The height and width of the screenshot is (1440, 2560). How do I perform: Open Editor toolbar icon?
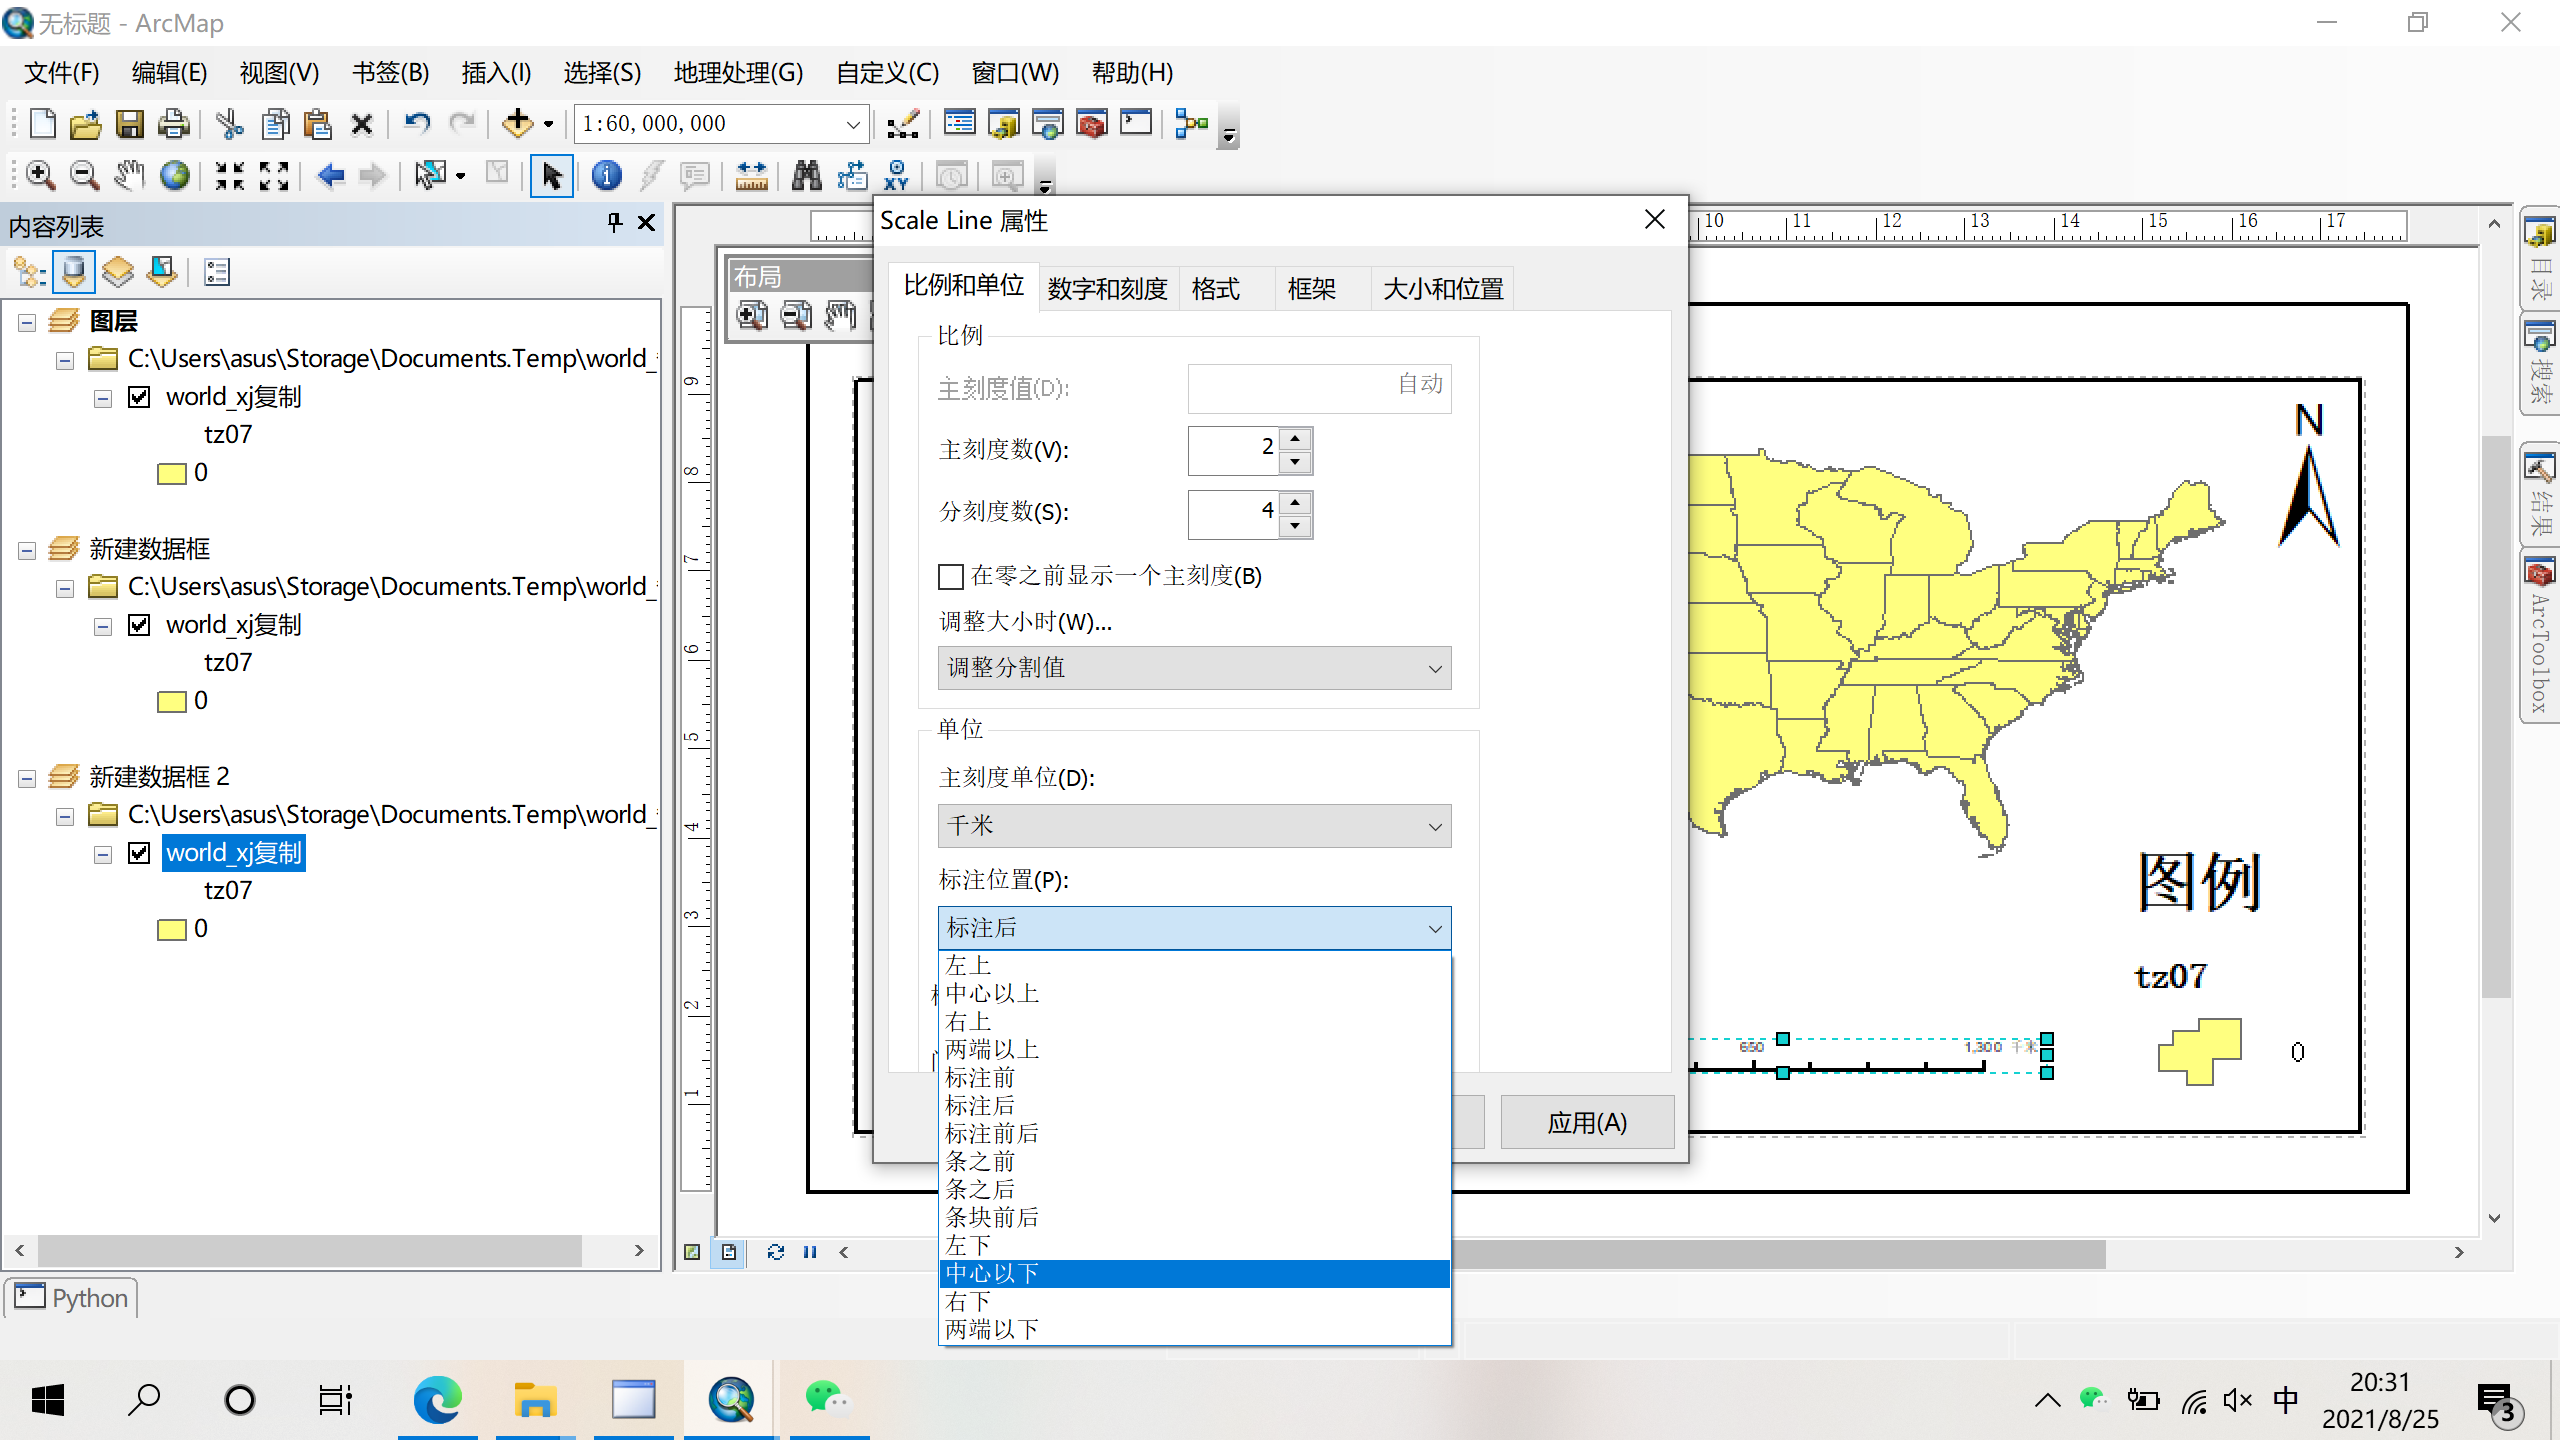coord(903,124)
